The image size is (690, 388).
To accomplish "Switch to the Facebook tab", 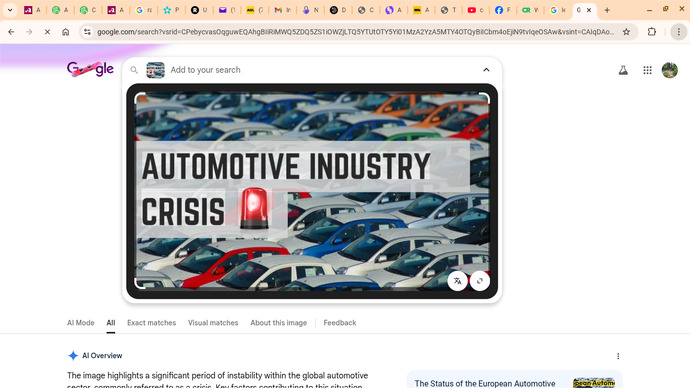I will (x=503, y=10).
